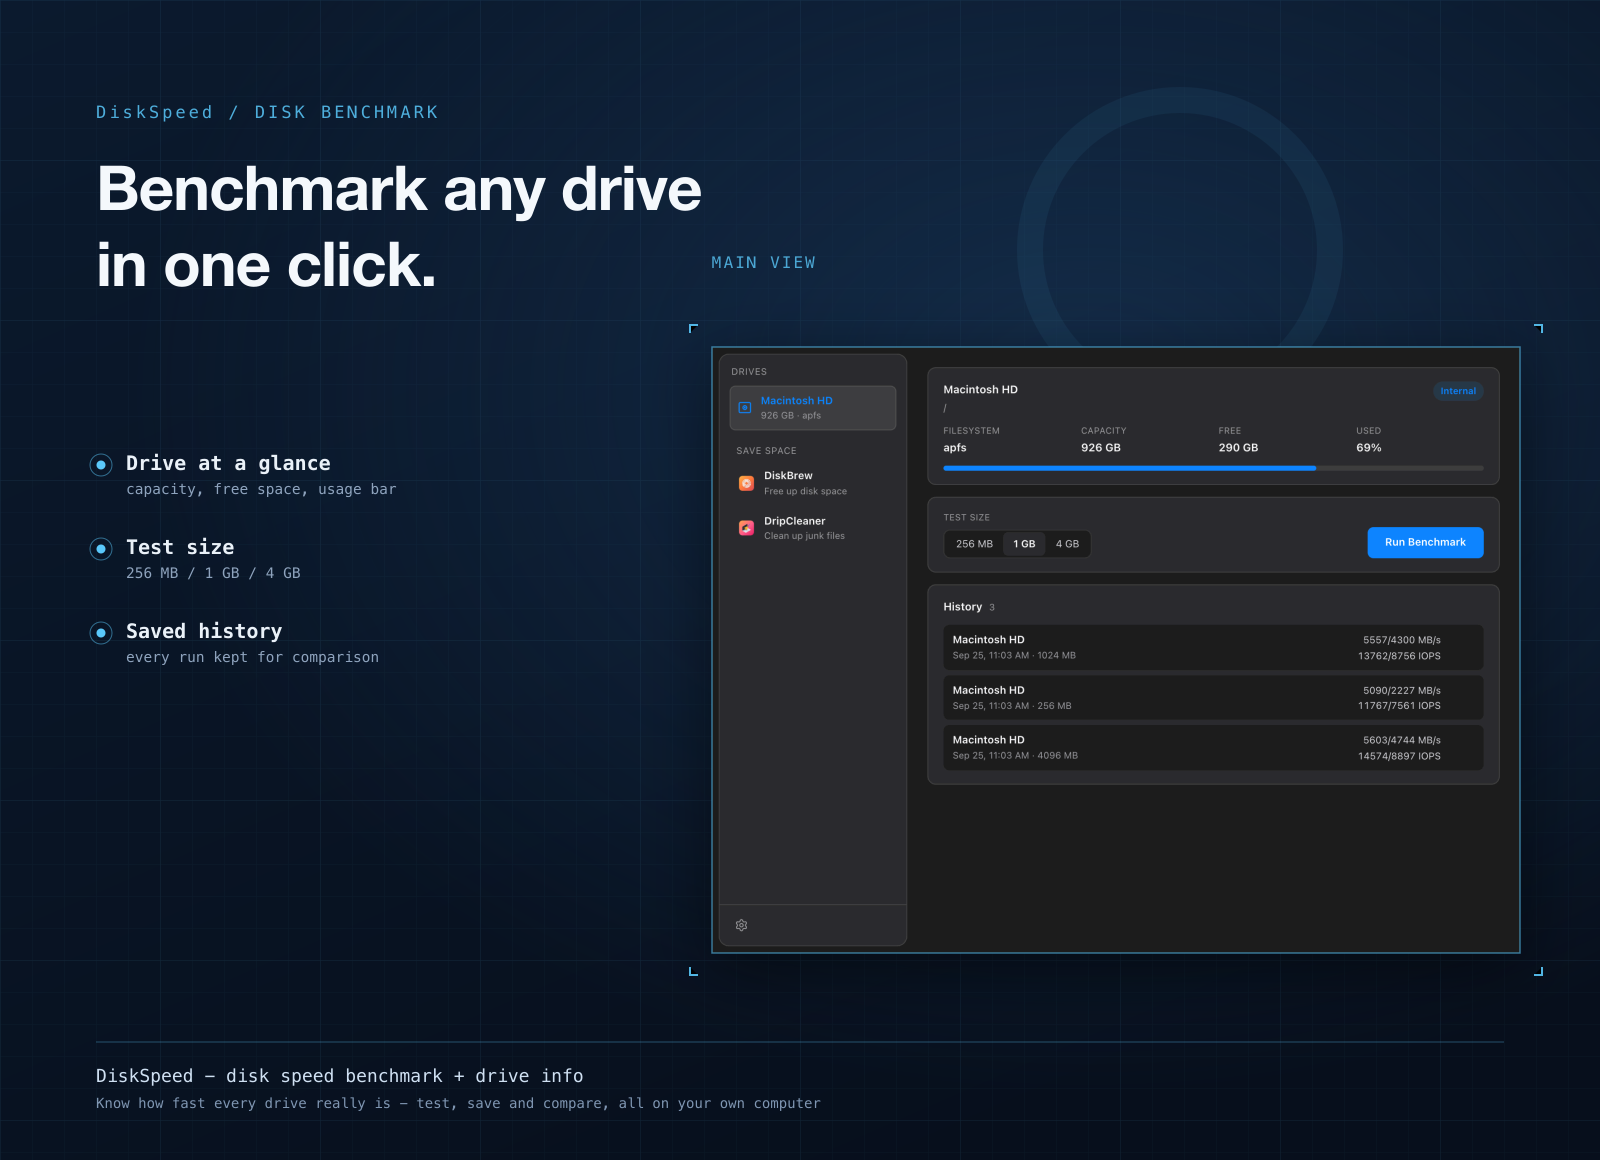Click the 14574/8897 IOPS value

click(x=1399, y=756)
